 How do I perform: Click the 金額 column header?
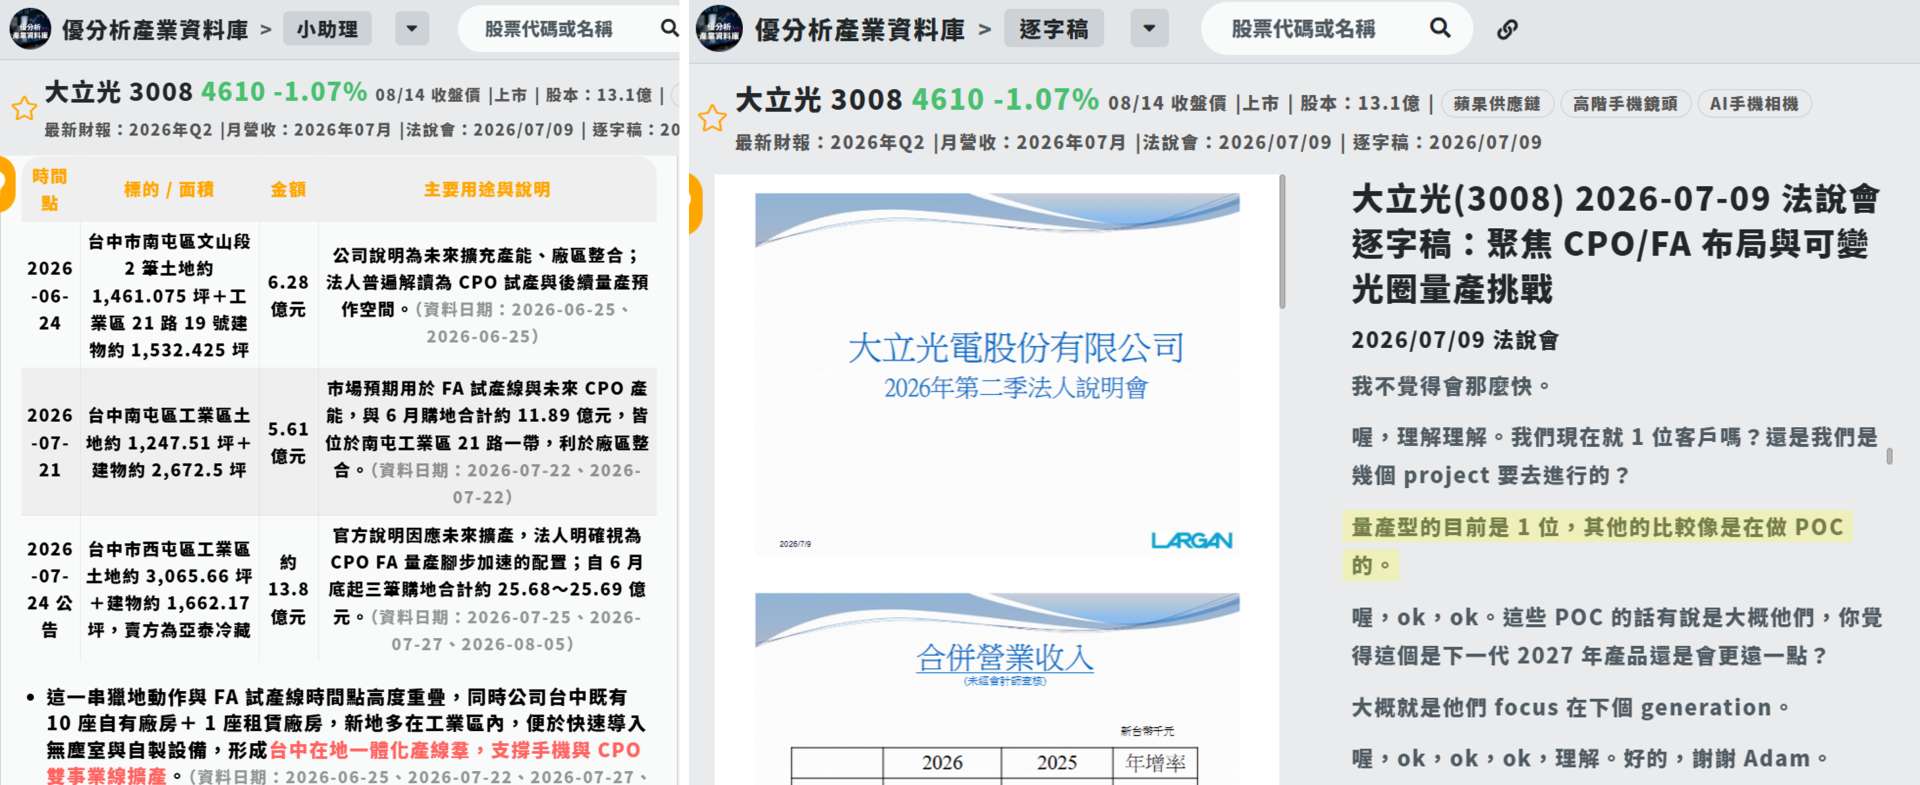[x=288, y=189]
